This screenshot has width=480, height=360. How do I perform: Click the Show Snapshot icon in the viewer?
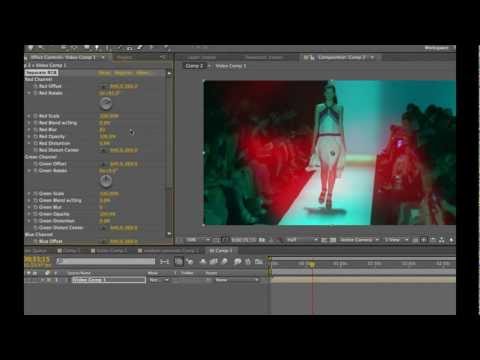click(271, 240)
